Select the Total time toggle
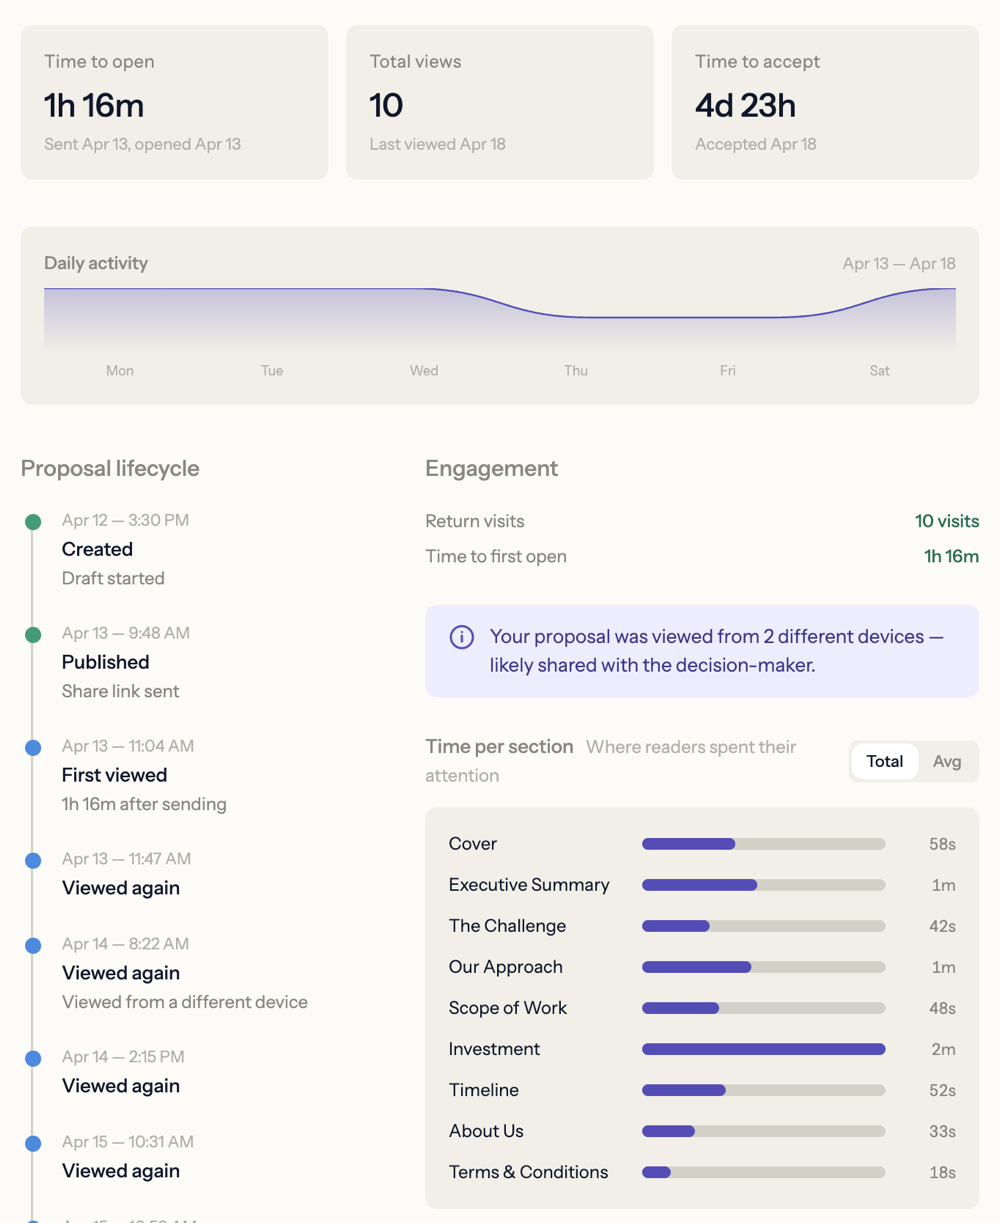The width and height of the screenshot is (1000, 1223). click(x=884, y=761)
